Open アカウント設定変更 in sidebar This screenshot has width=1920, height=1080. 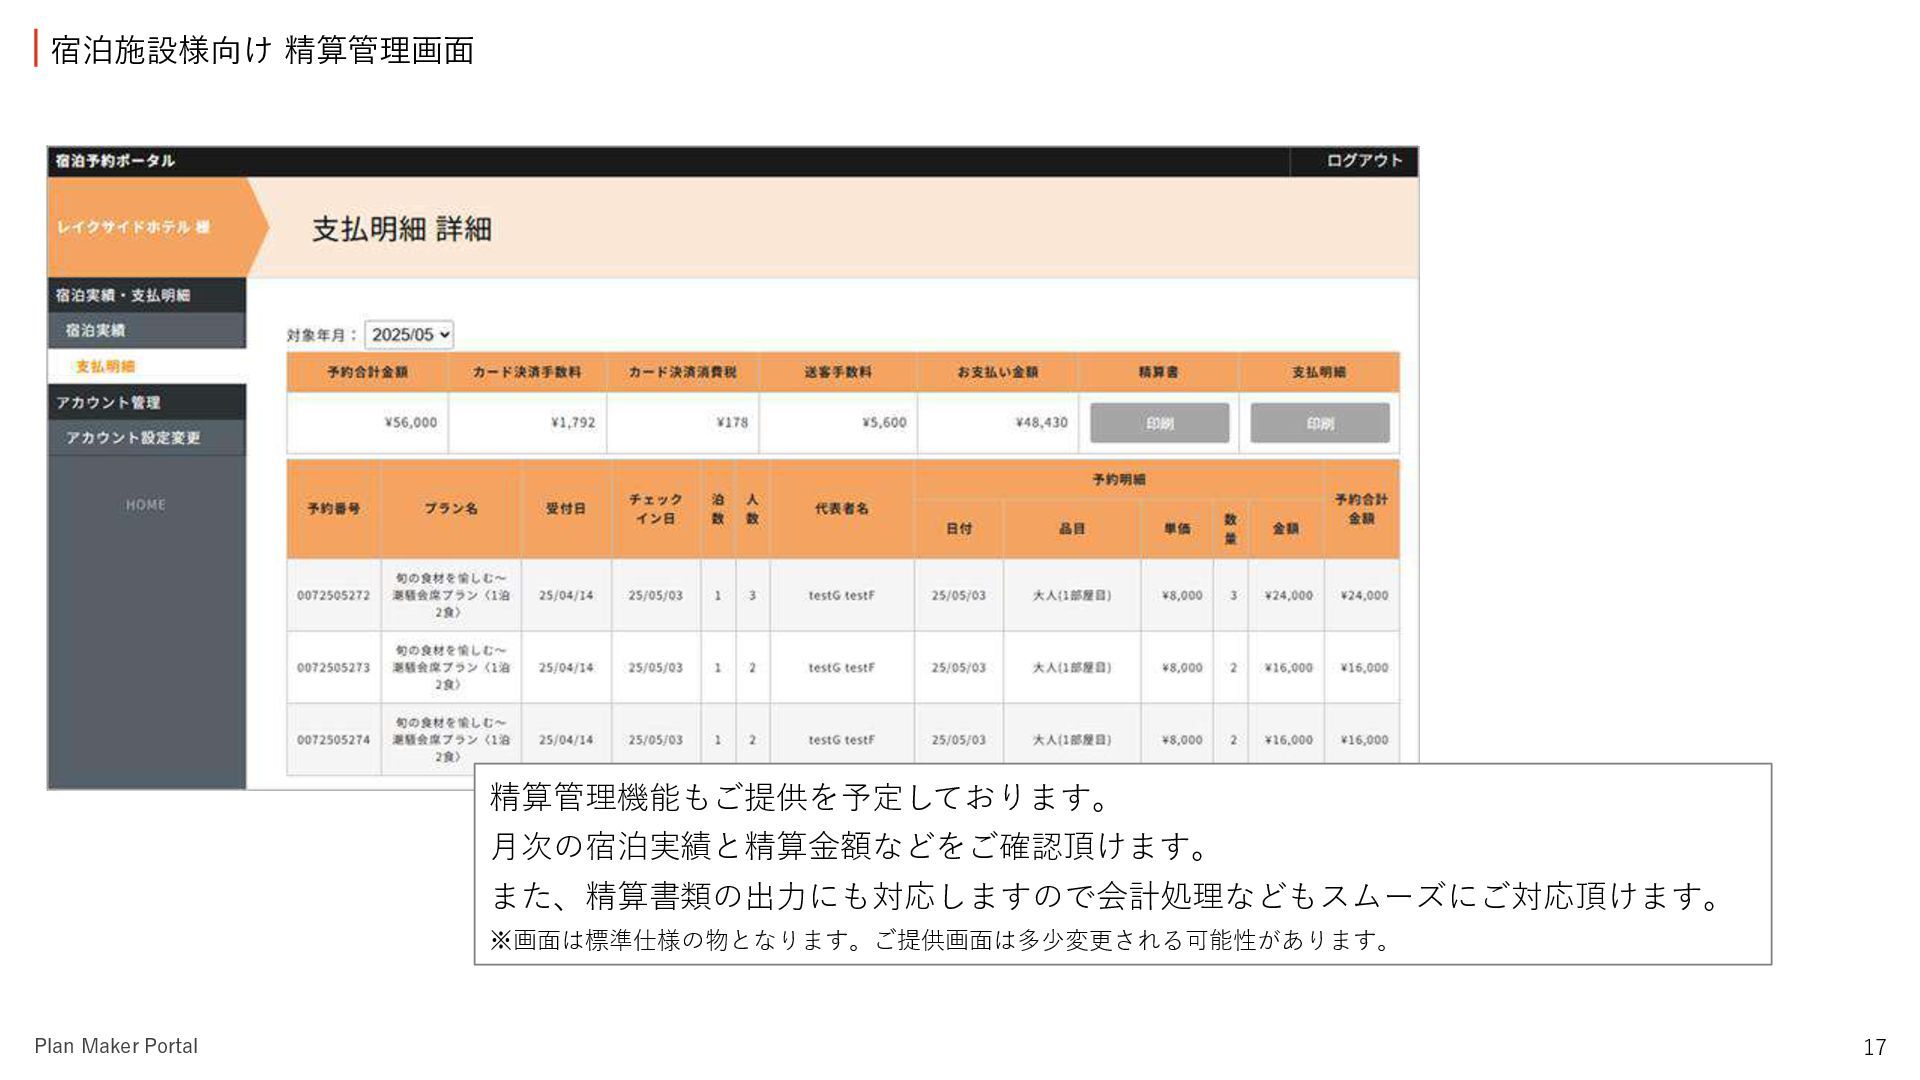click(x=133, y=438)
